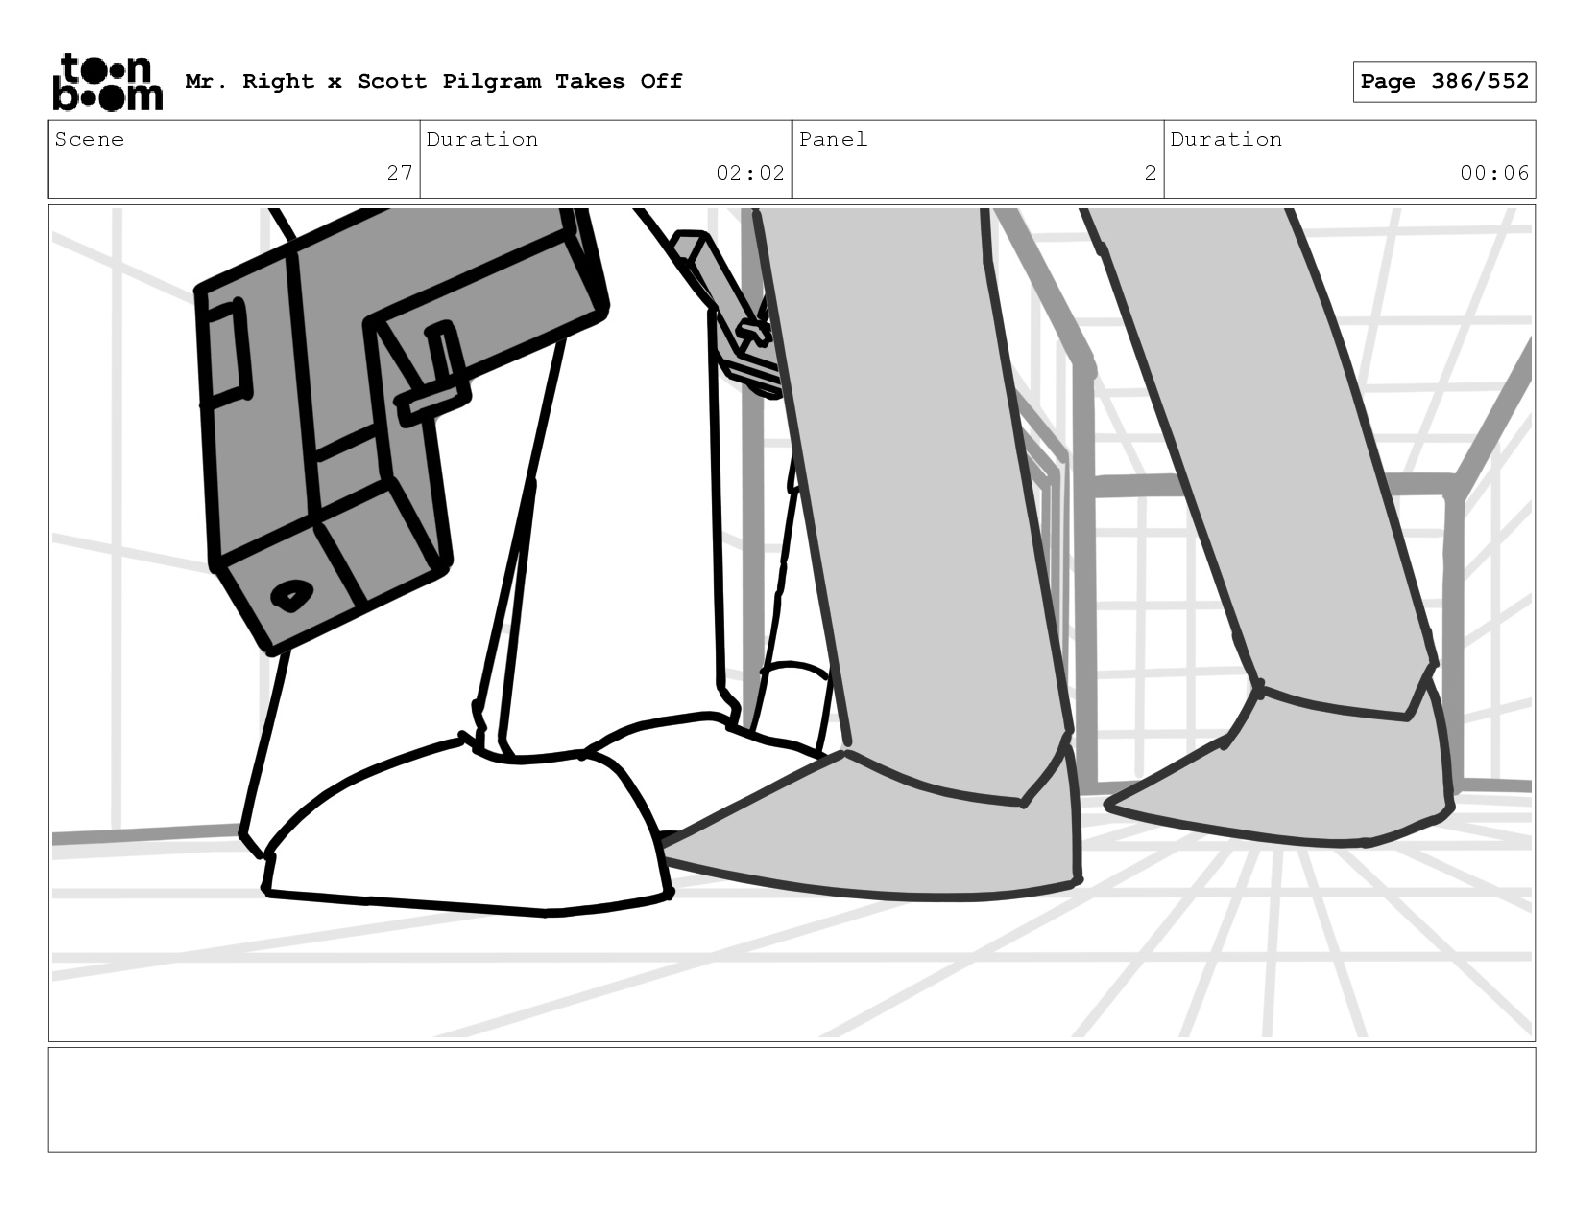Click the 'Panel' header label
Image resolution: width=1584 pixels, height=1224 pixels.
point(833,139)
